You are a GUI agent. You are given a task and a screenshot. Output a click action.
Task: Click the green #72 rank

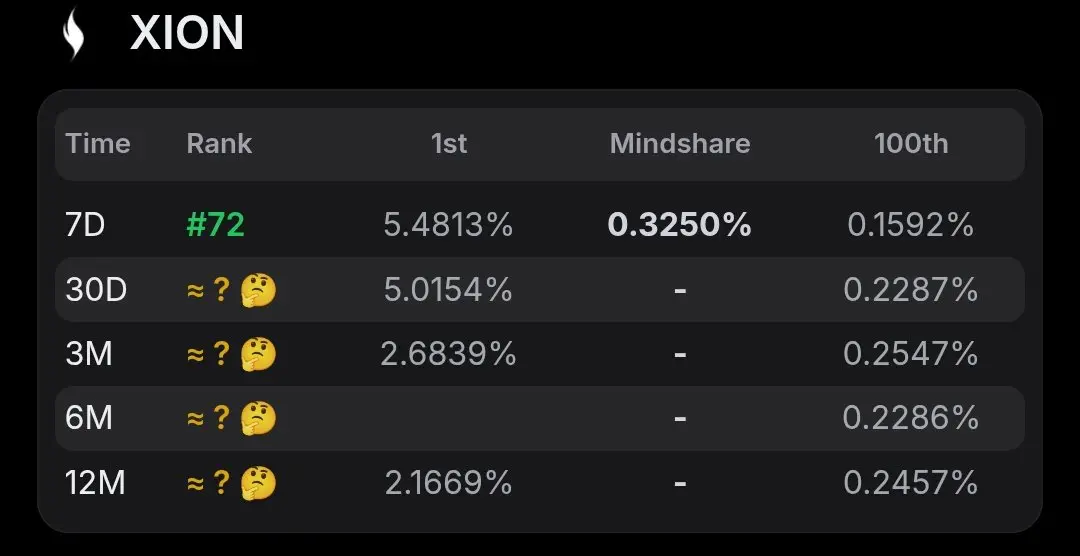click(x=216, y=225)
